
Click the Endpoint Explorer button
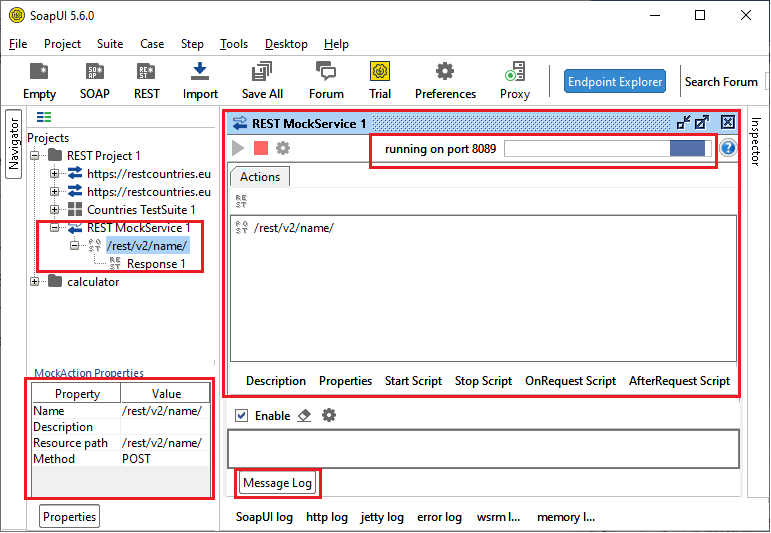click(615, 82)
